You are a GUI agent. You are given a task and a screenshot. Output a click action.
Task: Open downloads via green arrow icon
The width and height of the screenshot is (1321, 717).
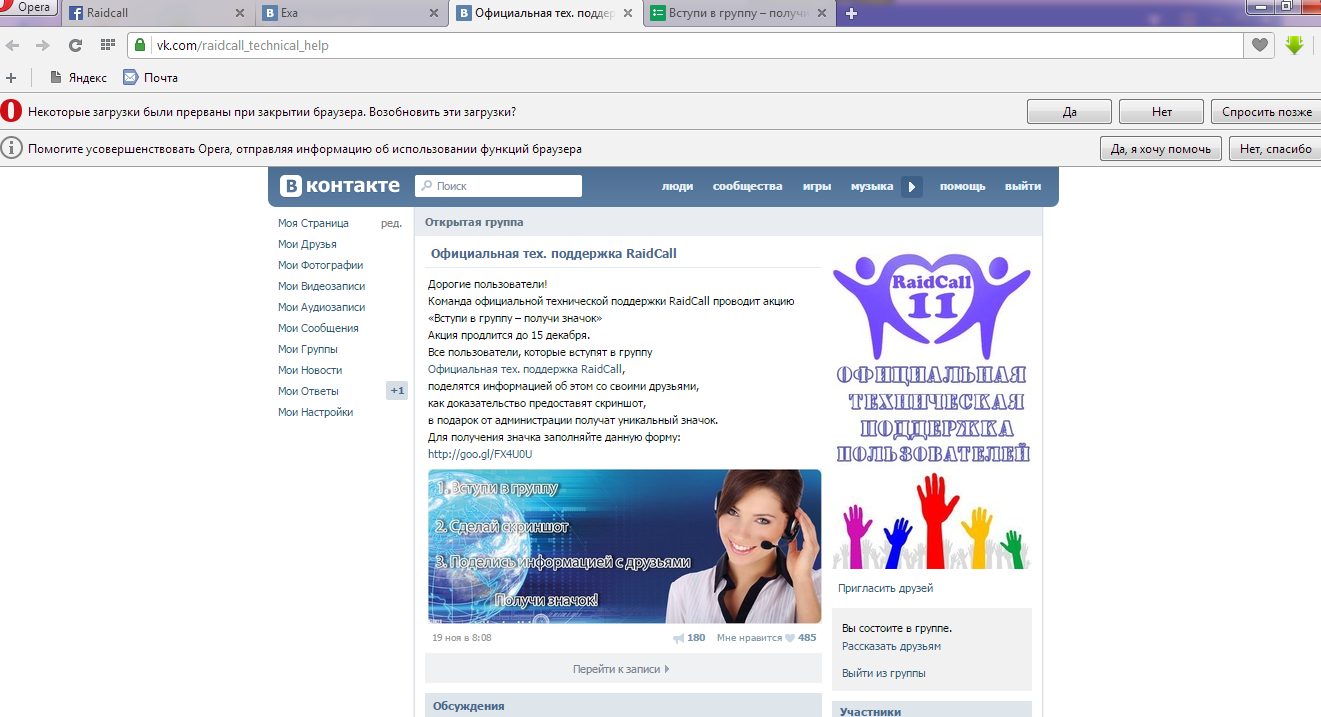point(1295,45)
